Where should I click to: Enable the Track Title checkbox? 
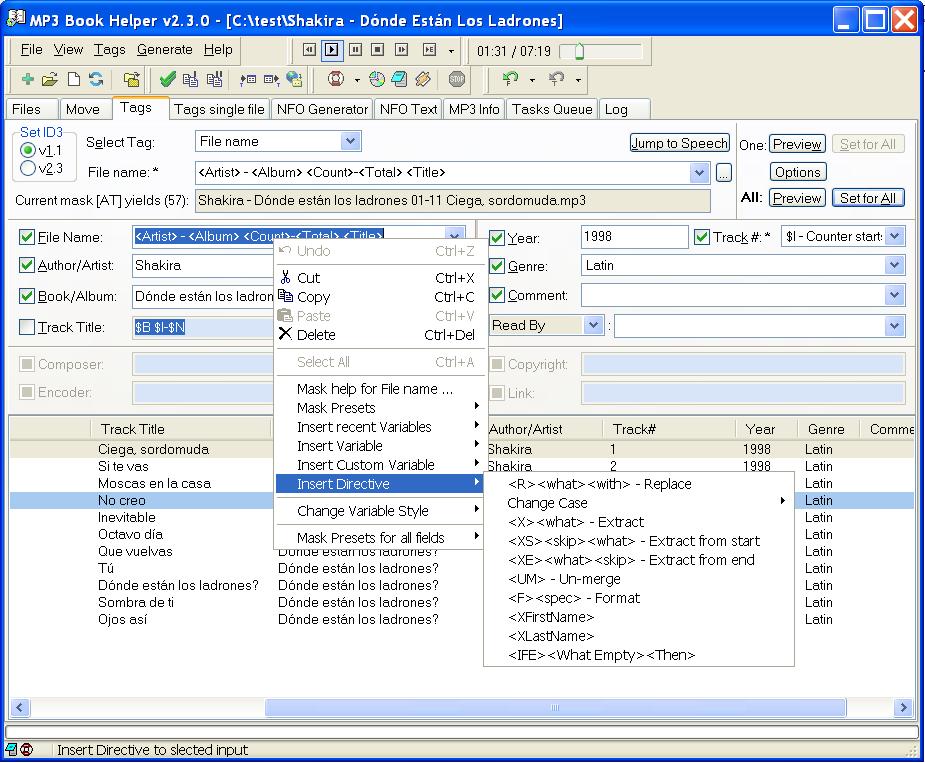click(27, 327)
